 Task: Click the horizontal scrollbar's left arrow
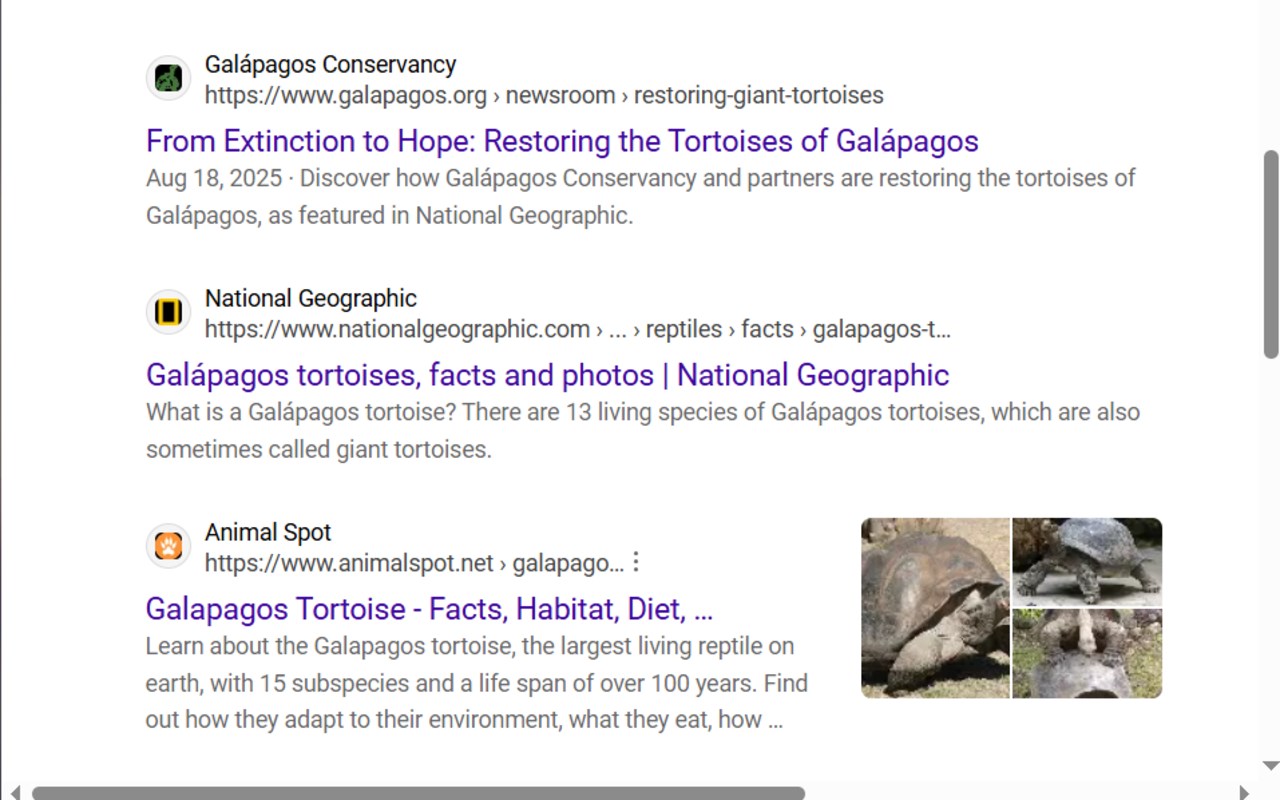(x=14, y=793)
